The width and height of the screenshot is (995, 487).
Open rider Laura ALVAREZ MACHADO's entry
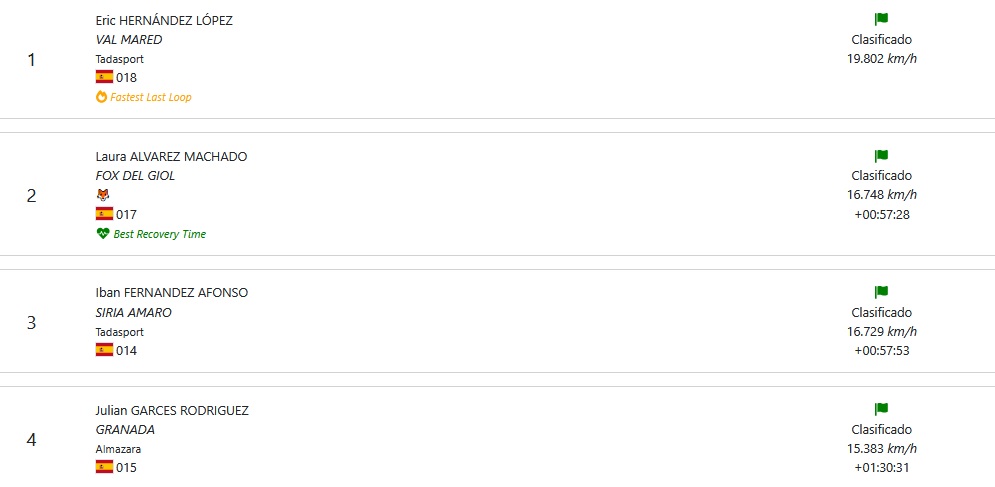(171, 156)
